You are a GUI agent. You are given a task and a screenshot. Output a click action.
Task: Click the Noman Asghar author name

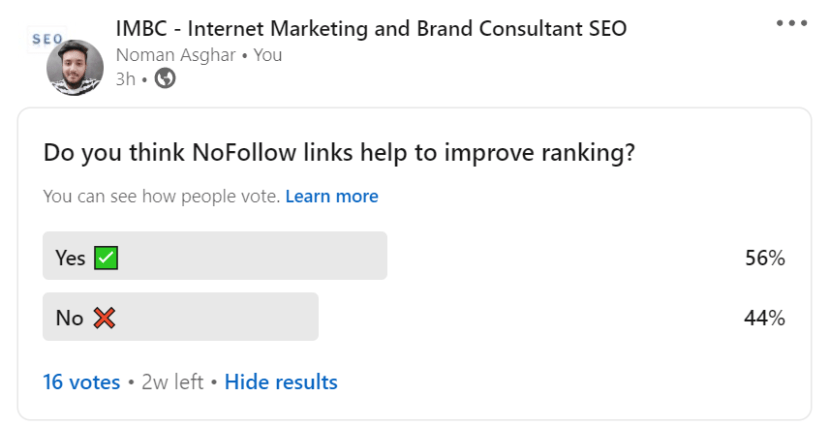tap(176, 55)
